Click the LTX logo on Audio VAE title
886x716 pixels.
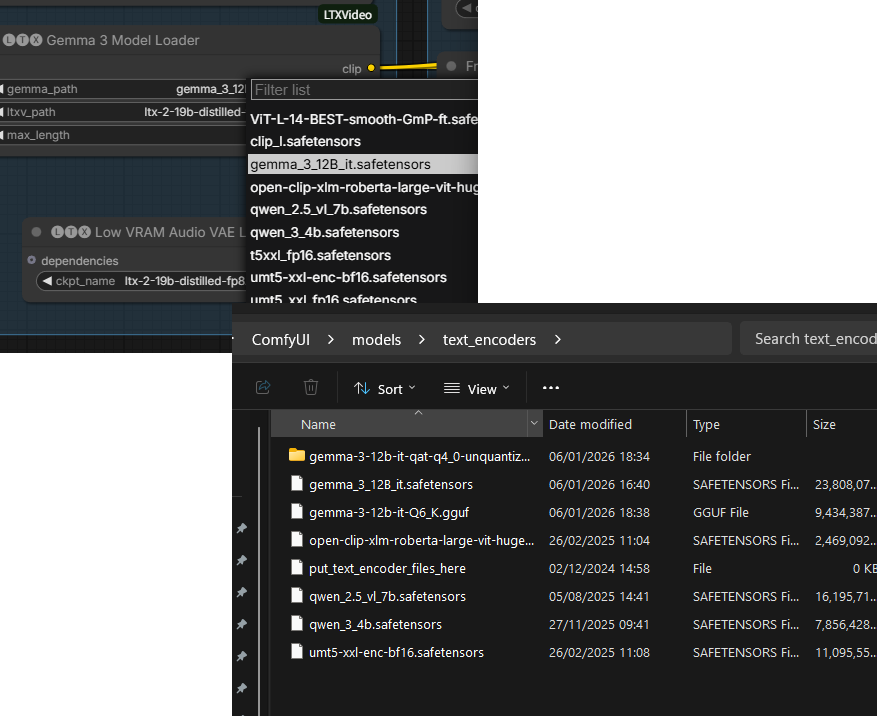tap(71, 232)
